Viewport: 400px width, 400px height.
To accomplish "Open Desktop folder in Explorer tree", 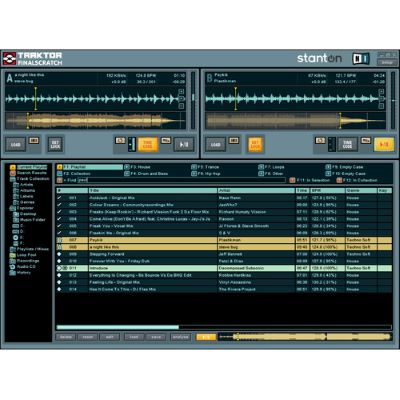I will pos(24,214).
